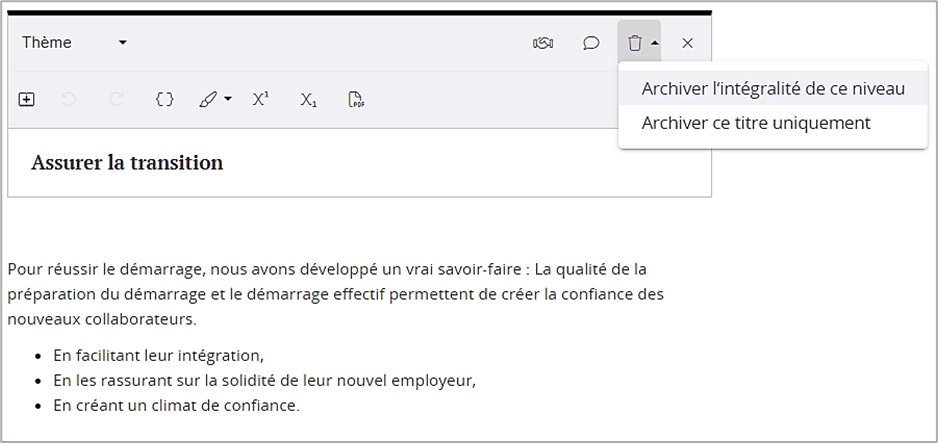The image size is (938, 443).
Task: Open the Thème style dropdown
Action: (75, 43)
